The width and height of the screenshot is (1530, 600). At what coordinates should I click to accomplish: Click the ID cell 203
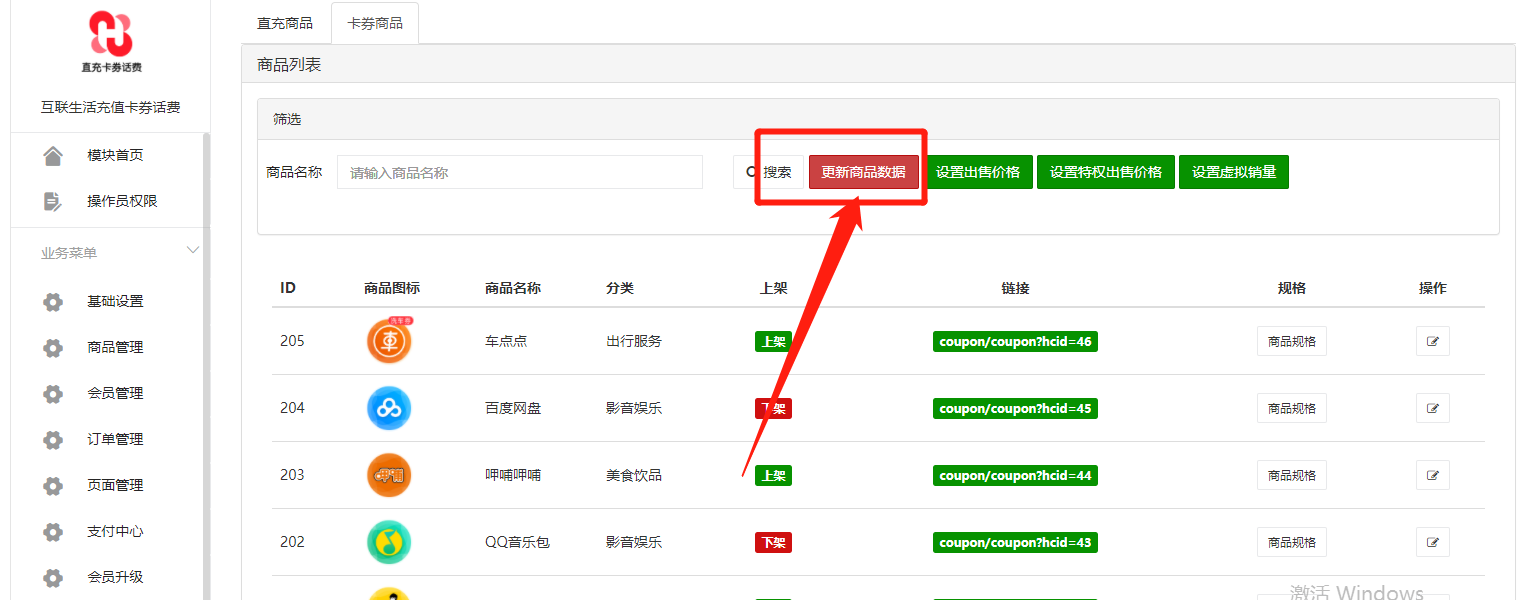pos(292,475)
